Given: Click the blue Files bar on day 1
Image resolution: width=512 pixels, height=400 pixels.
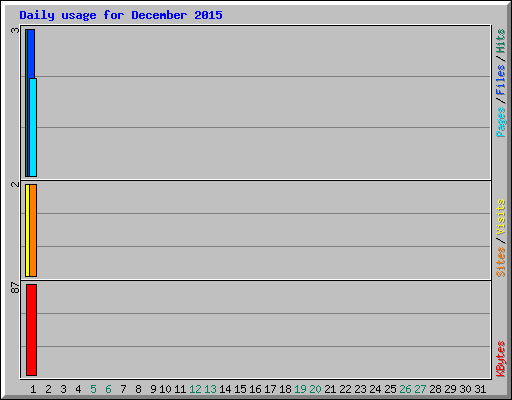Looking at the screenshot, I should [31, 53].
